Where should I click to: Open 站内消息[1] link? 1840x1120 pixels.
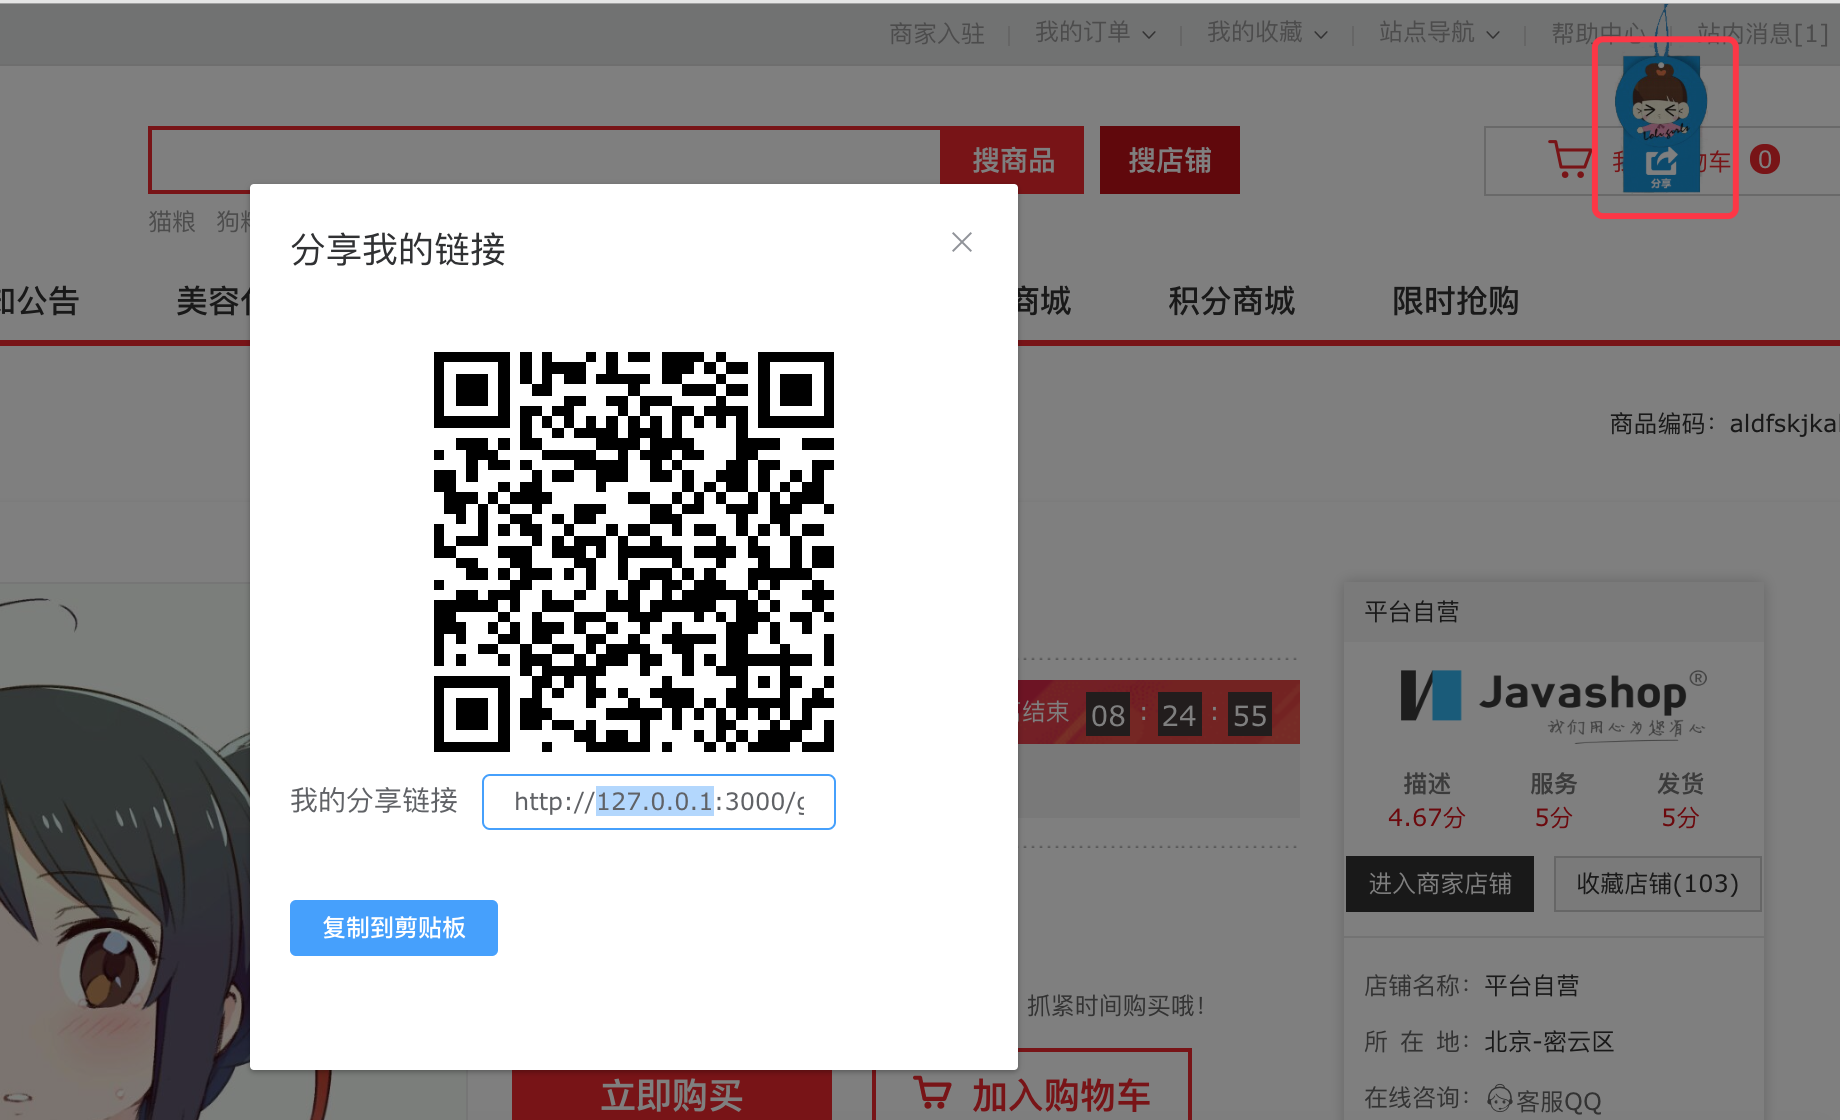[1763, 34]
